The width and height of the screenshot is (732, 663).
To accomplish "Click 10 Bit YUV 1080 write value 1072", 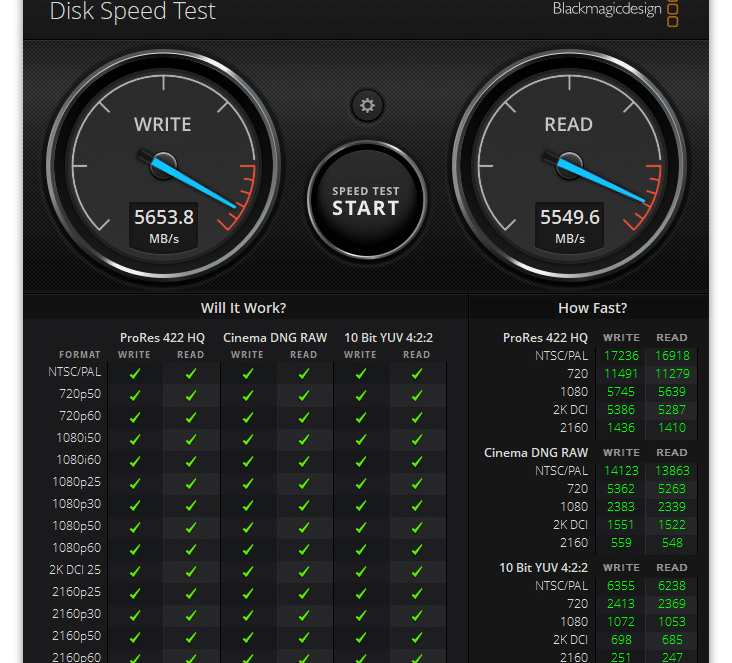I will click(621, 621).
